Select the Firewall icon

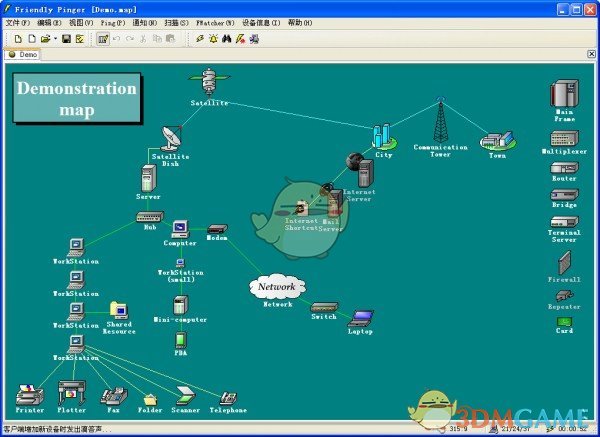(564, 263)
